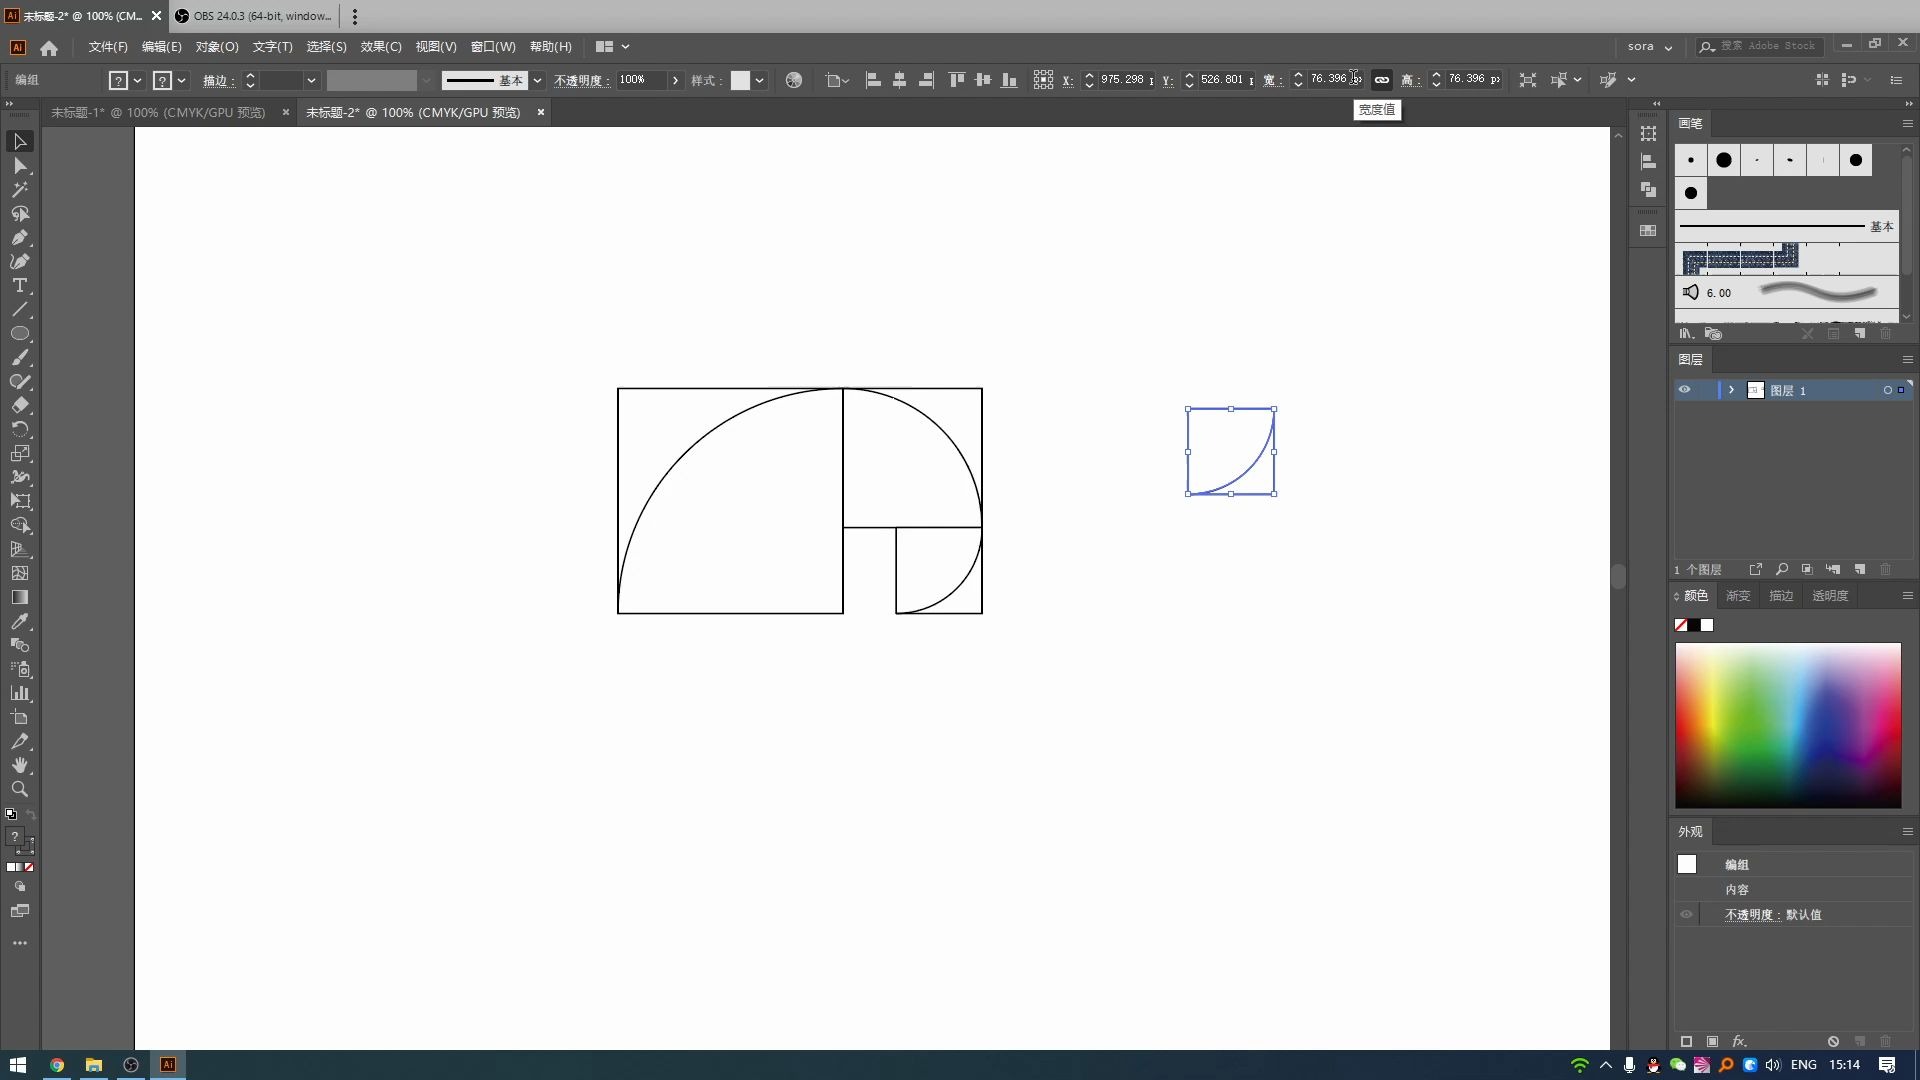Open workspace switcher dropdown
Screen dimensions: 1920x1080
click(613, 47)
